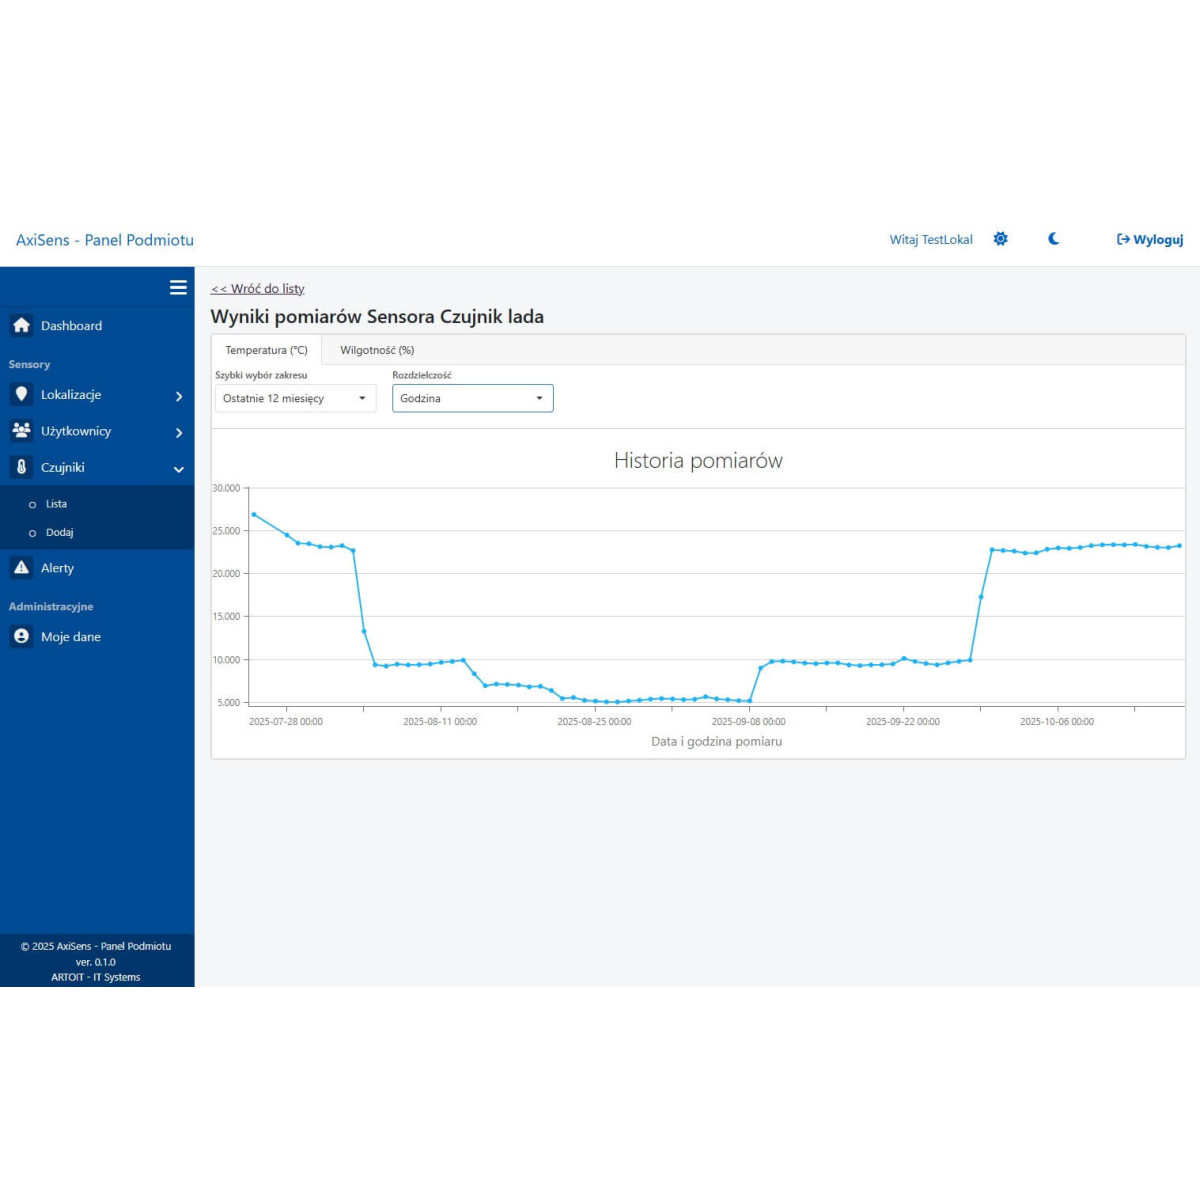Click the first data point on chart
The image size is (1200, 1200).
[254, 515]
